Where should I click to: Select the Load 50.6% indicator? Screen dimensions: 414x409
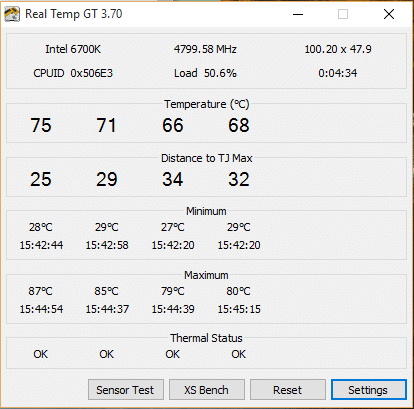pyautogui.click(x=205, y=73)
